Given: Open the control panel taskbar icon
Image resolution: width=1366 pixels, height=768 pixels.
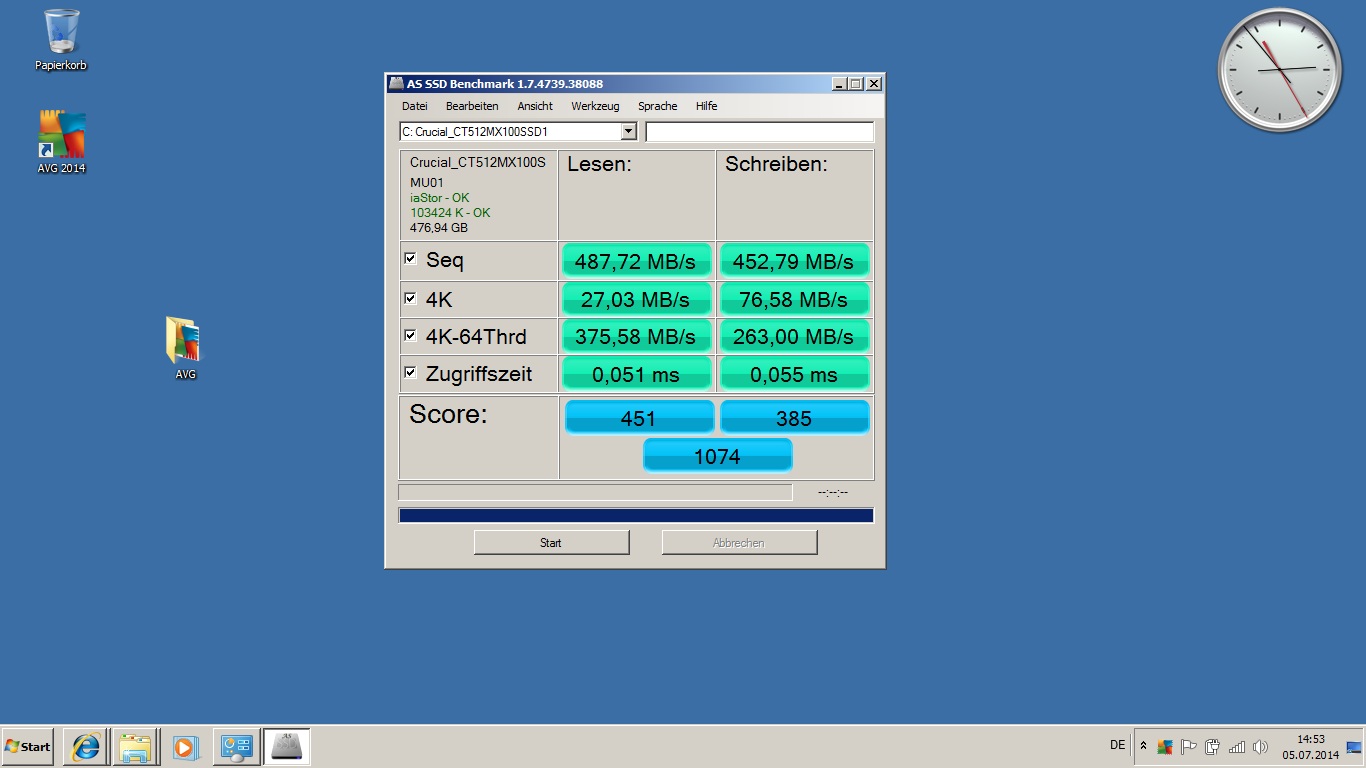Looking at the screenshot, I should 237,747.
